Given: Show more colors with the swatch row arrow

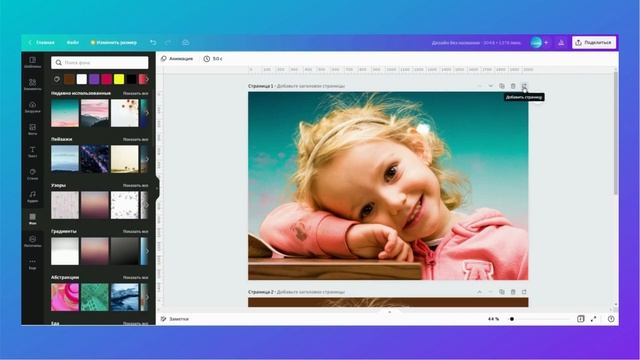Looking at the screenshot, I should [147, 79].
